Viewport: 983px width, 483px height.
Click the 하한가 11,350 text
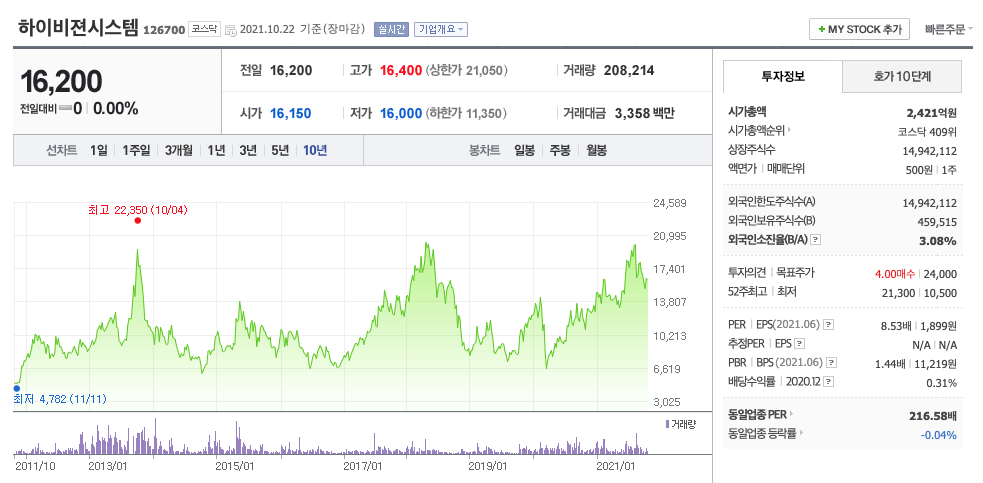click(466, 114)
